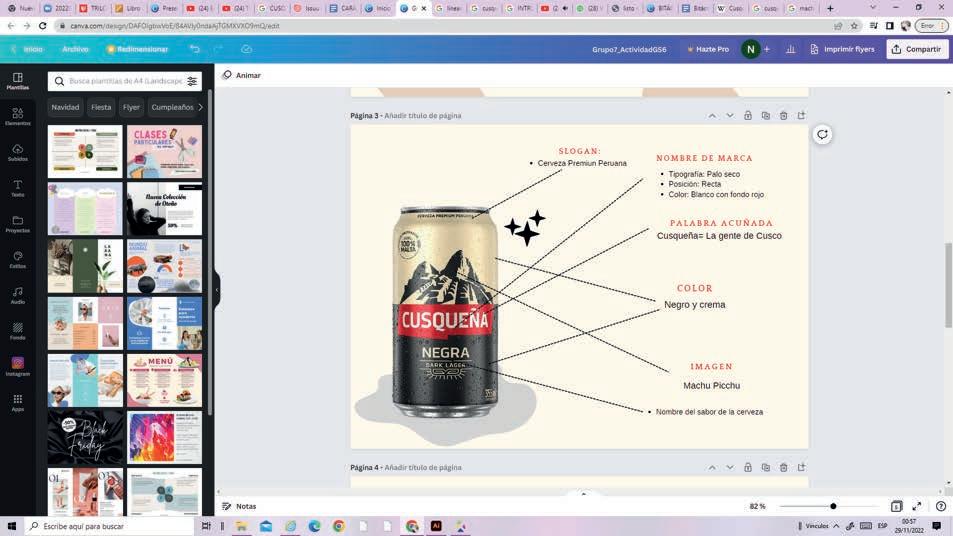Add a page after Página 3
Screen dimensions: 953x536
point(801,115)
